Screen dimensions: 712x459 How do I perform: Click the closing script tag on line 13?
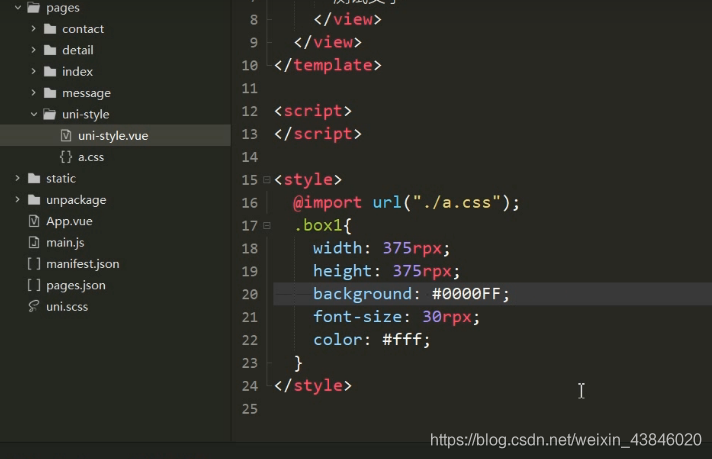[318, 134]
